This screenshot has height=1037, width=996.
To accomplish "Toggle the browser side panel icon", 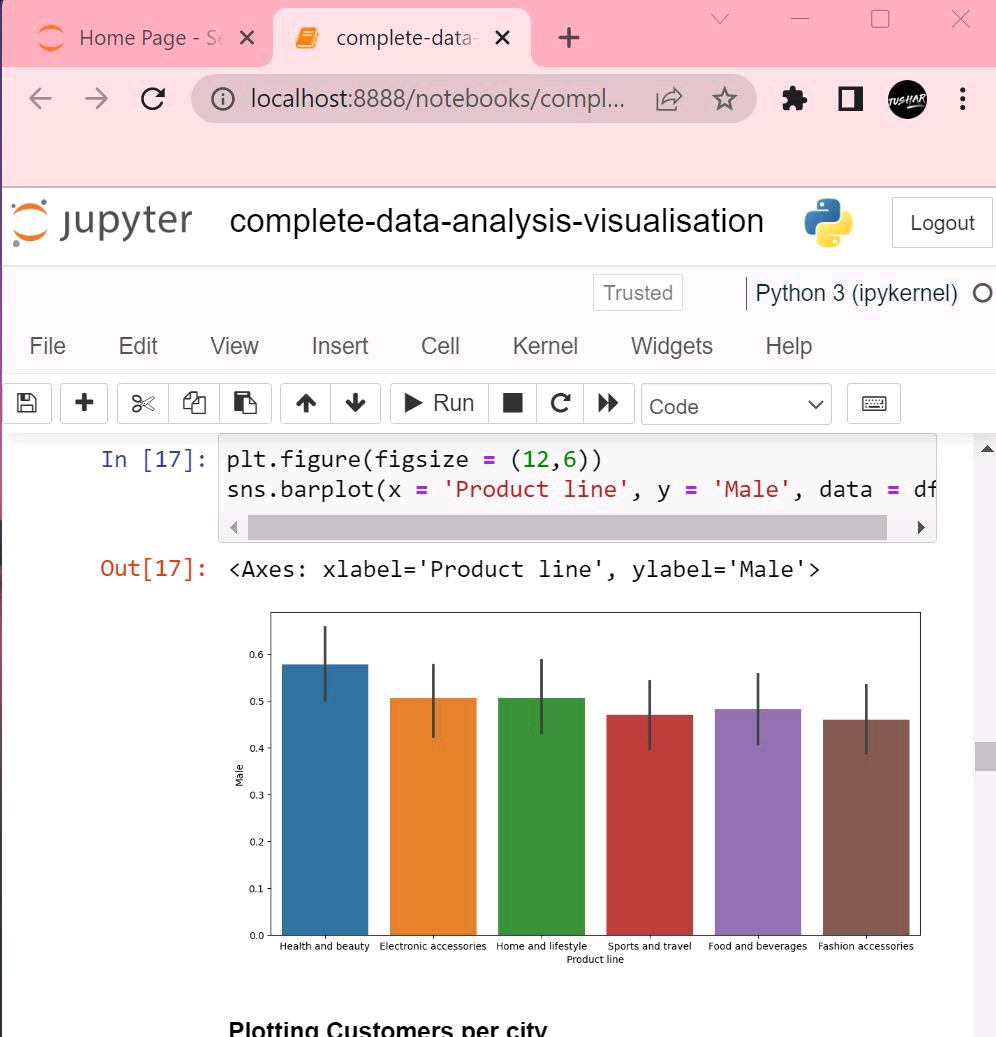I will point(851,99).
